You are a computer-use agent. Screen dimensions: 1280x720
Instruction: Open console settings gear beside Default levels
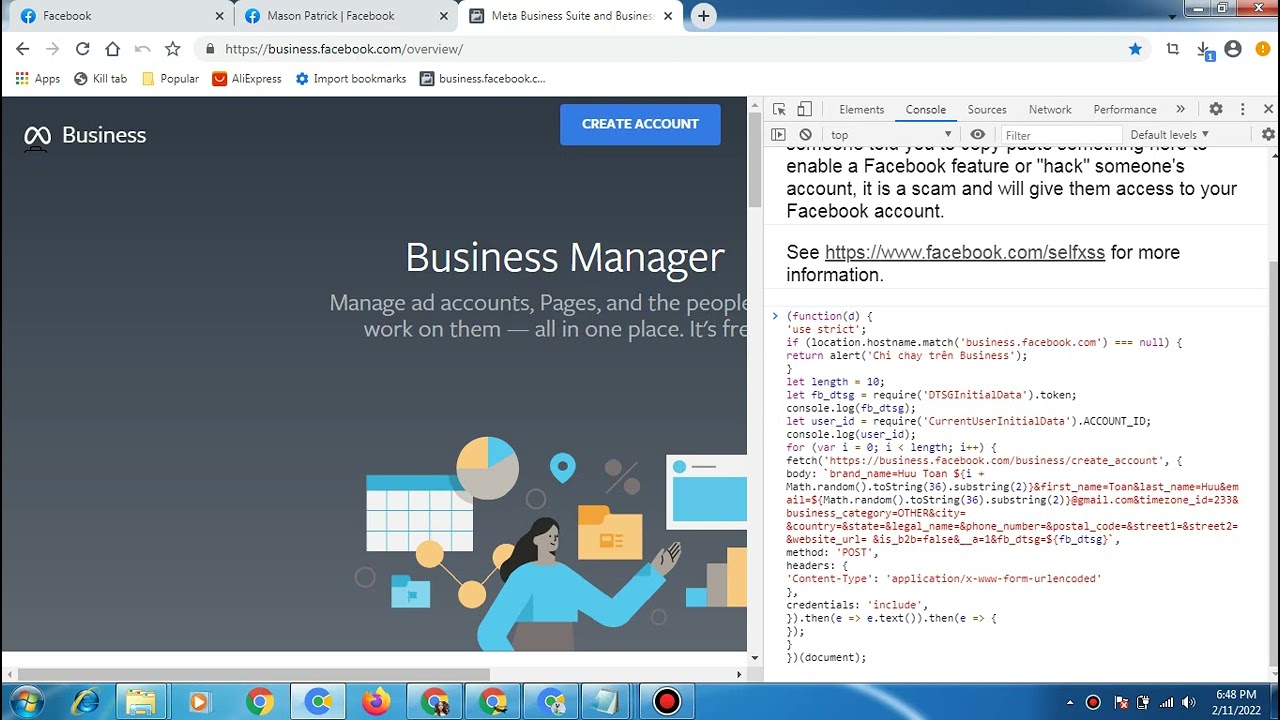tap(1268, 134)
